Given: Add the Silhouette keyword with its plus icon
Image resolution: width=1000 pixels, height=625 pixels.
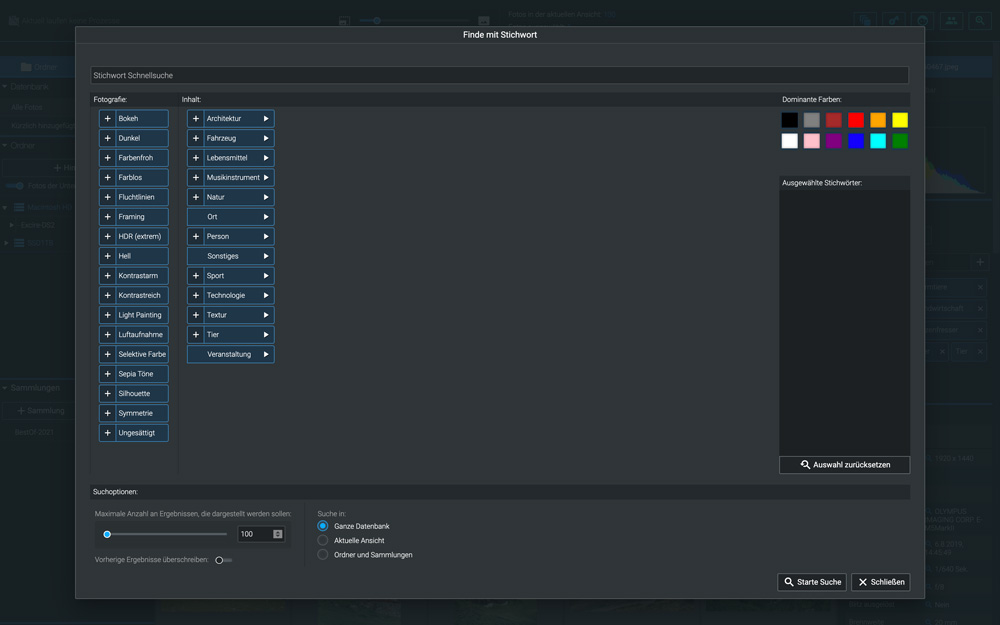Looking at the screenshot, I should (x=108, y=393).
